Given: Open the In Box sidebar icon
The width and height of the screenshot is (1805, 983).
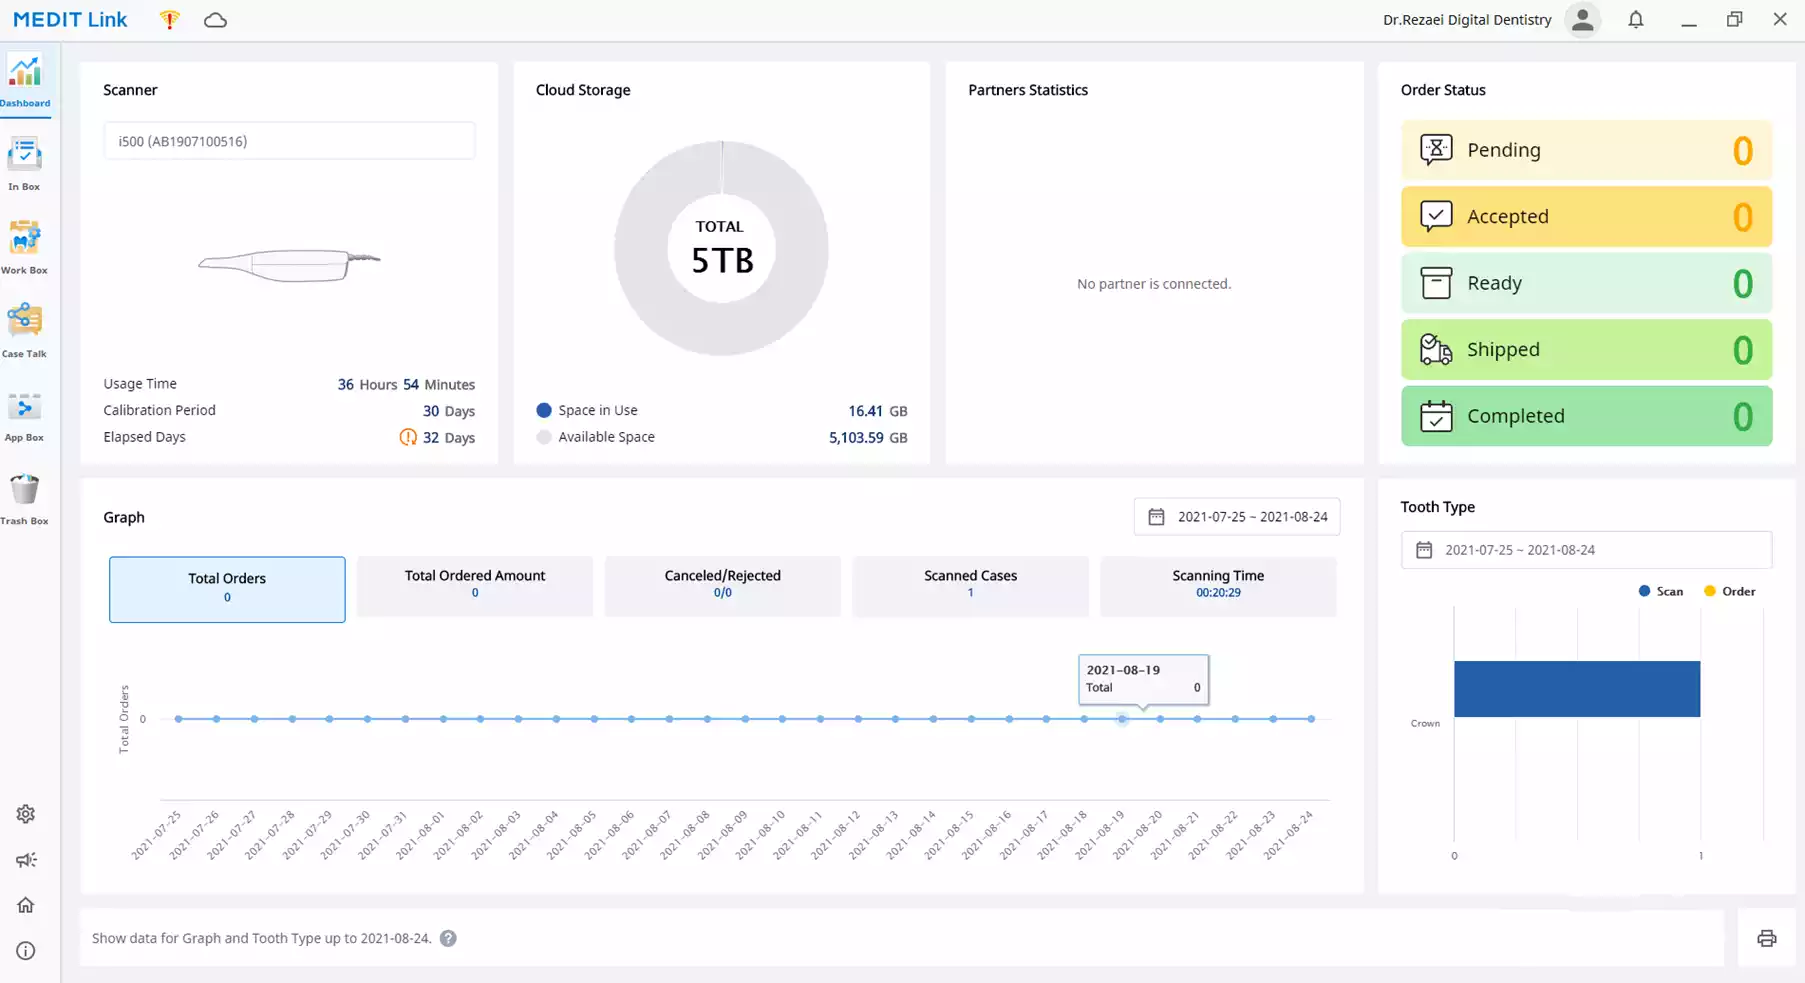Looking at the screenshot, I should (x=24, y=163).
